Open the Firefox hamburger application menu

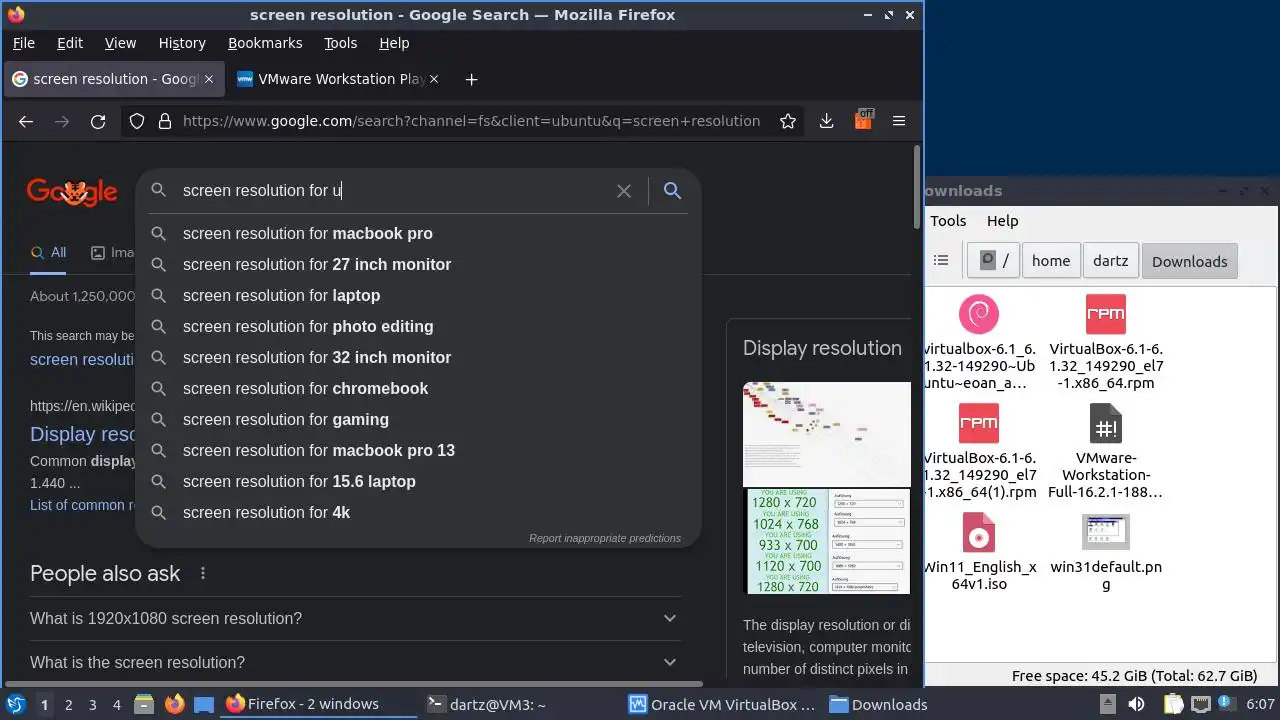(x=899, y=121)
